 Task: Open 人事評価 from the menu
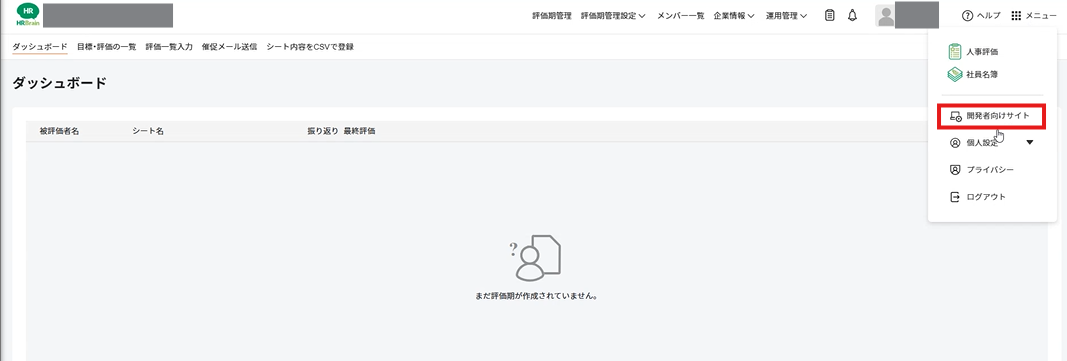click(x=982, y=52)
